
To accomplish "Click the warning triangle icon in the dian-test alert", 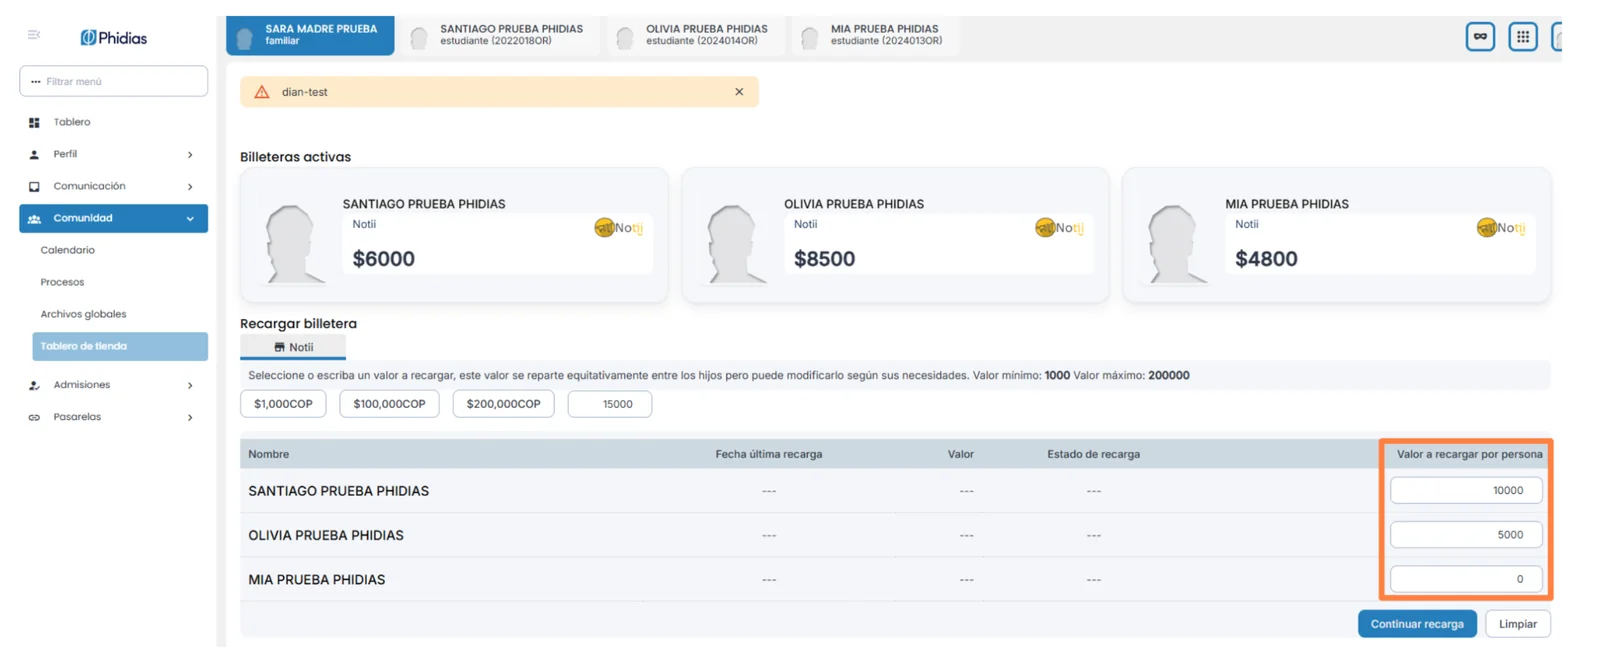I will (x=262, y=92).
